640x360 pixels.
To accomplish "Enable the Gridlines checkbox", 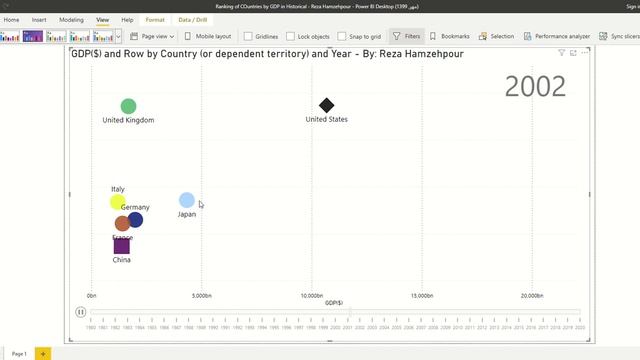I will (x=248, y=36).
